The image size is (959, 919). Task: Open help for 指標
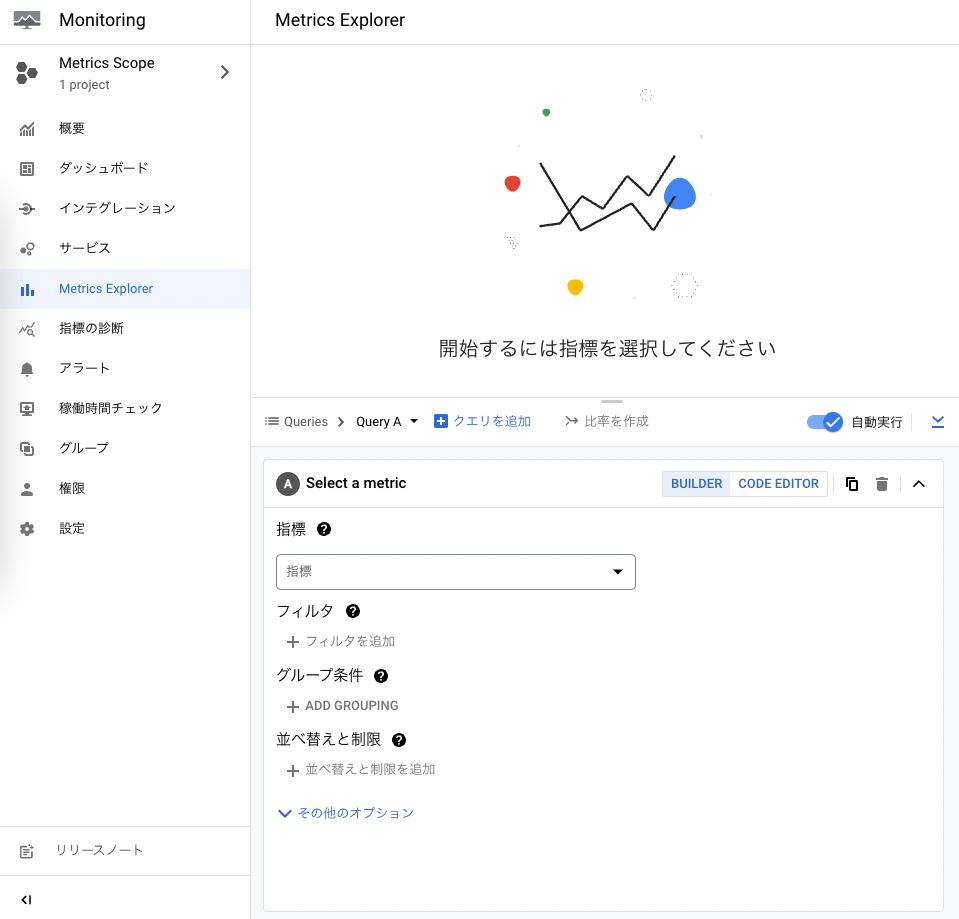point(324,530)
